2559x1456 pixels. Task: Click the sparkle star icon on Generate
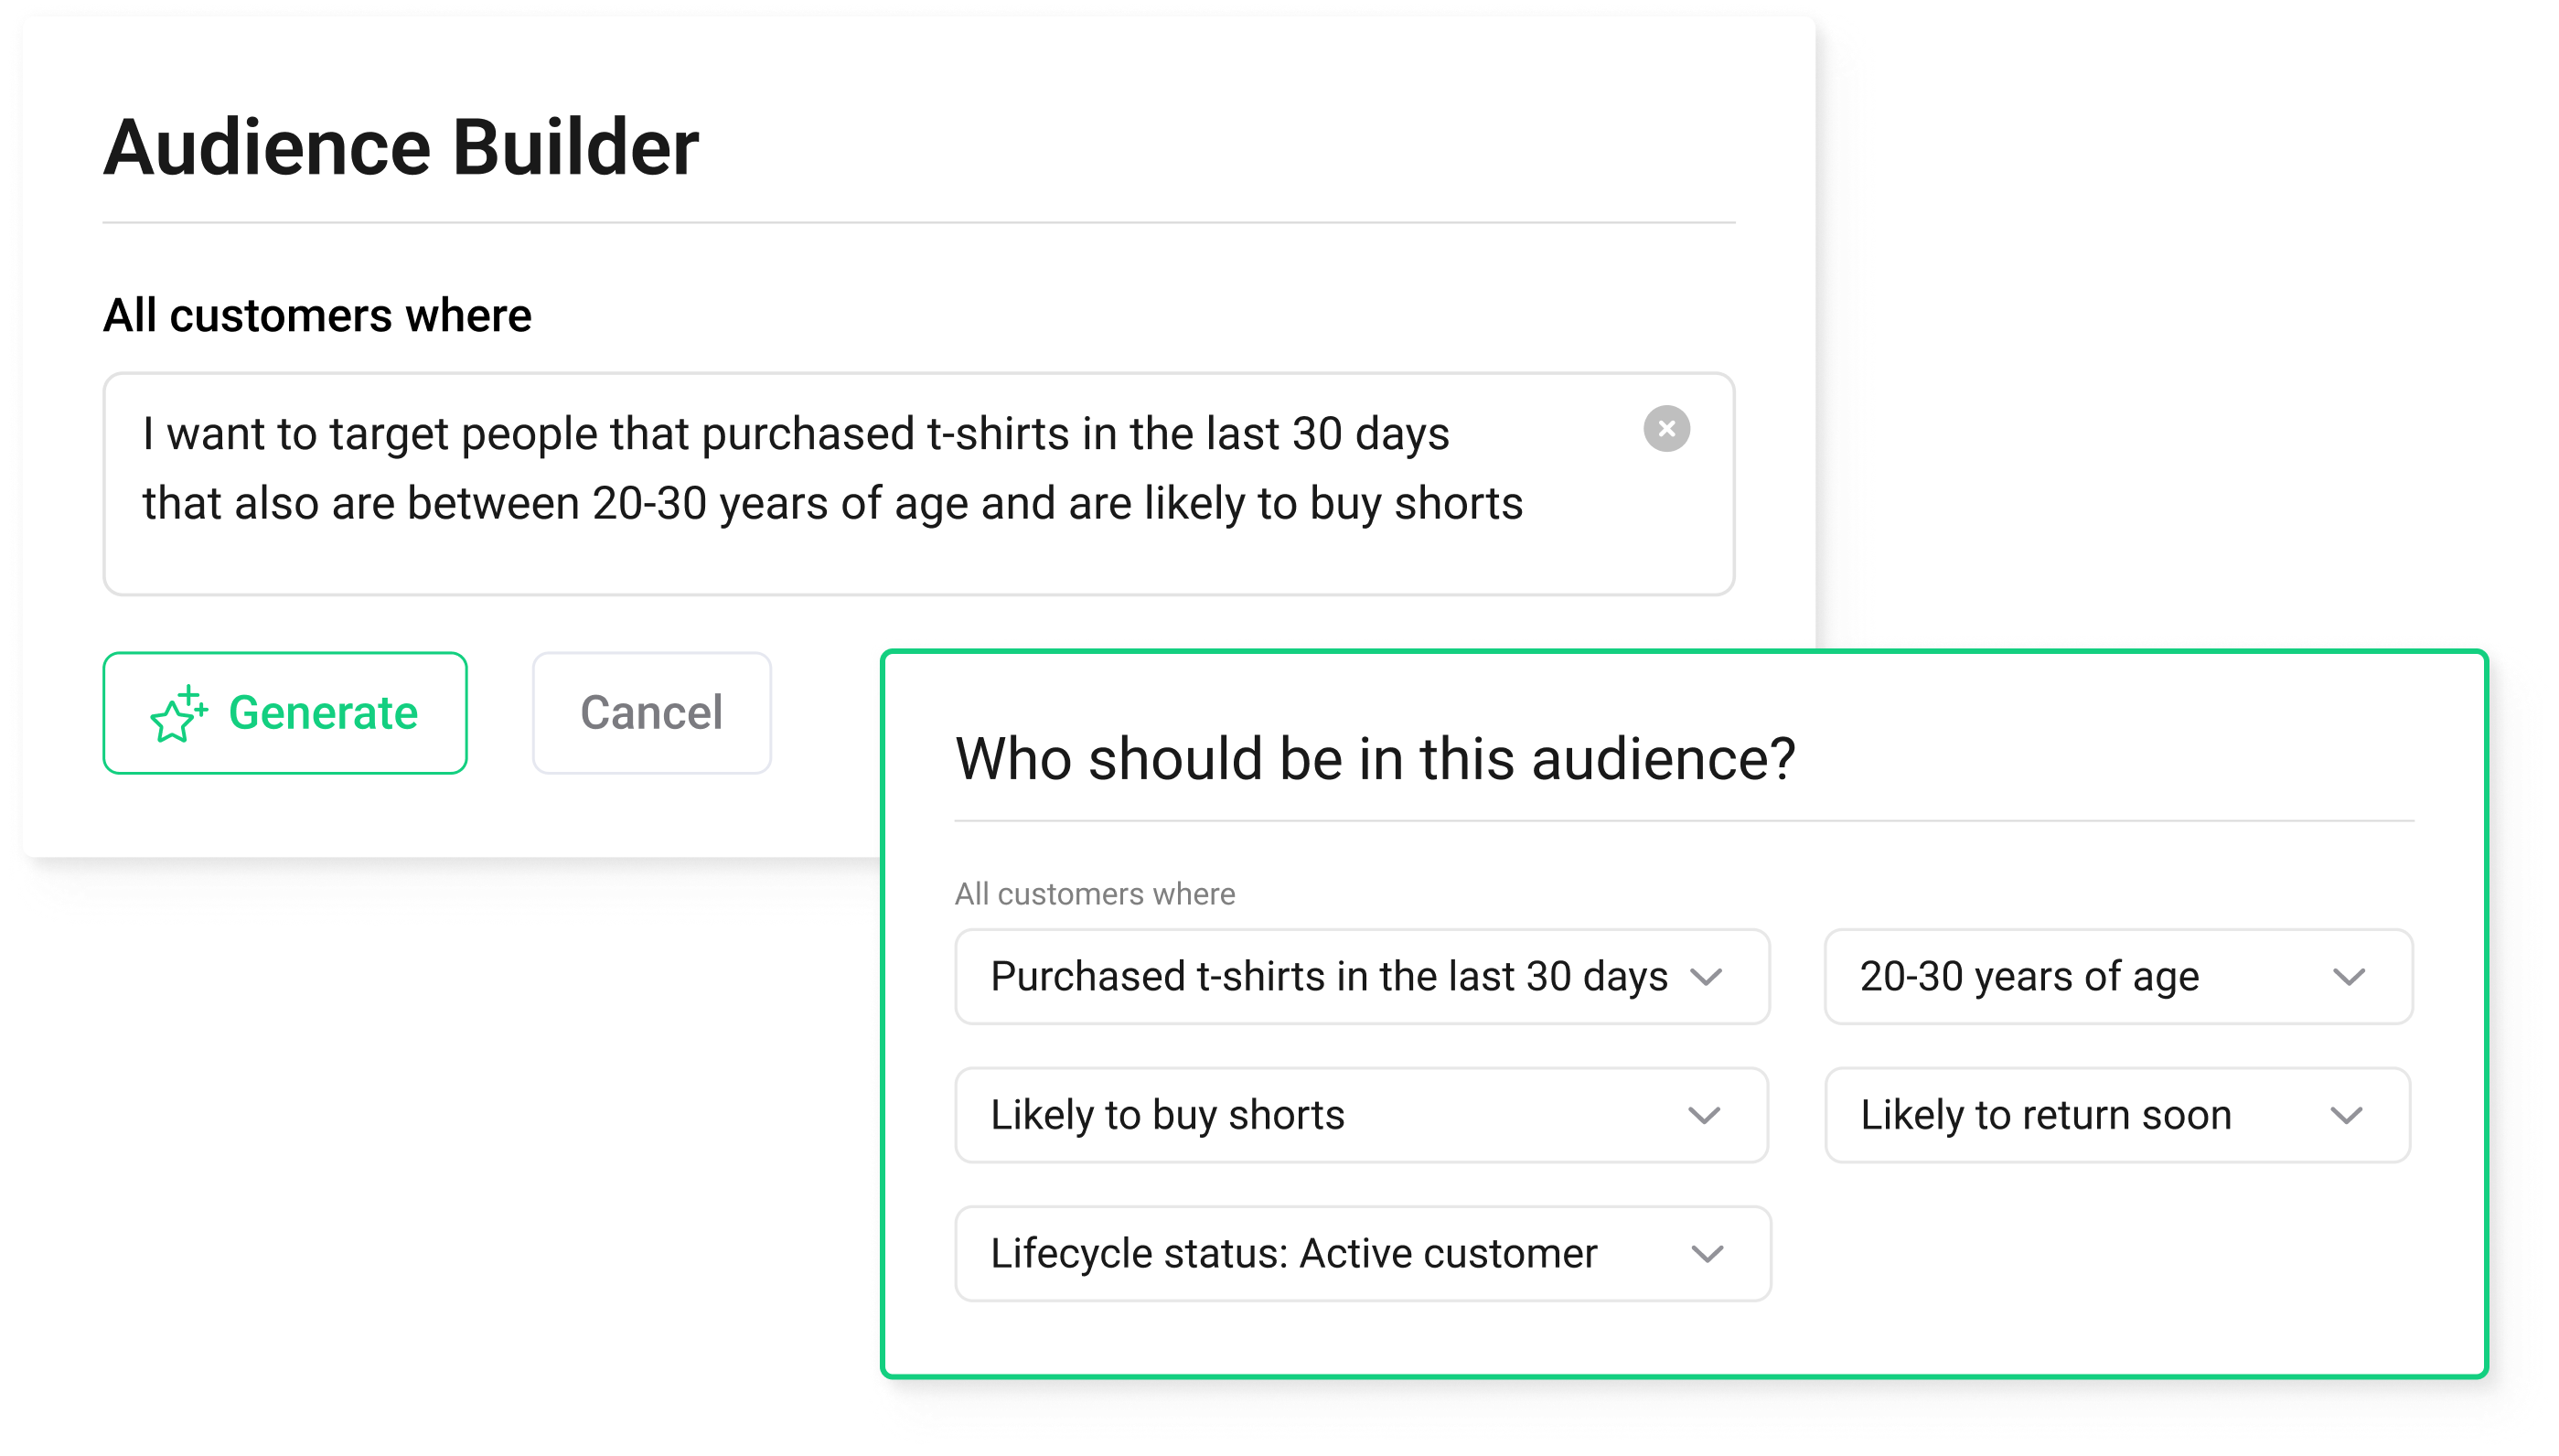pos(179,714)
